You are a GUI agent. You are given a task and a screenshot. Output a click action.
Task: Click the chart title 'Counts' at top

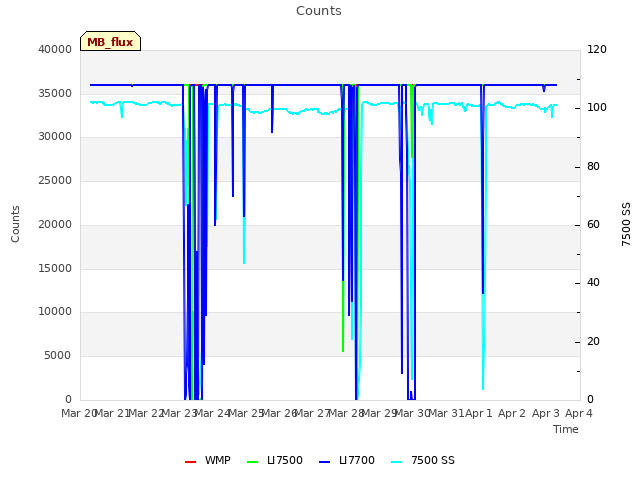click(319, 11)
